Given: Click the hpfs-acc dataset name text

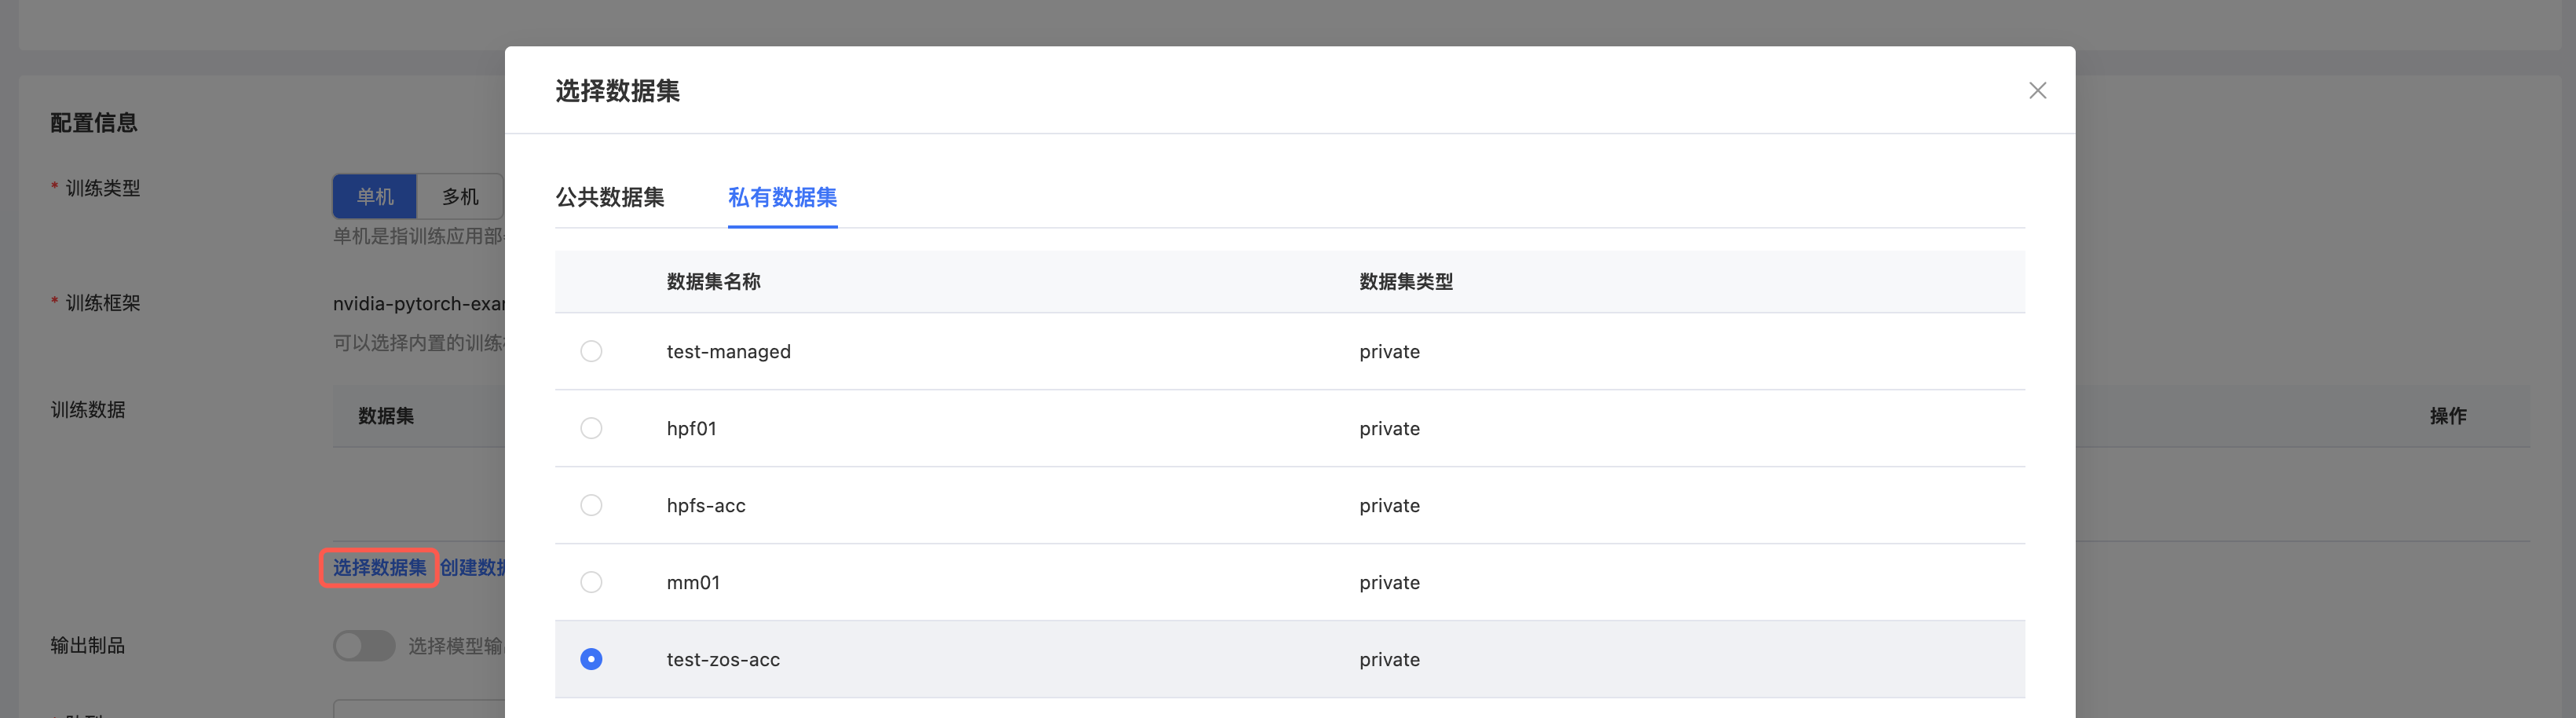Looking at the screenshot, I should pos(706,506).
